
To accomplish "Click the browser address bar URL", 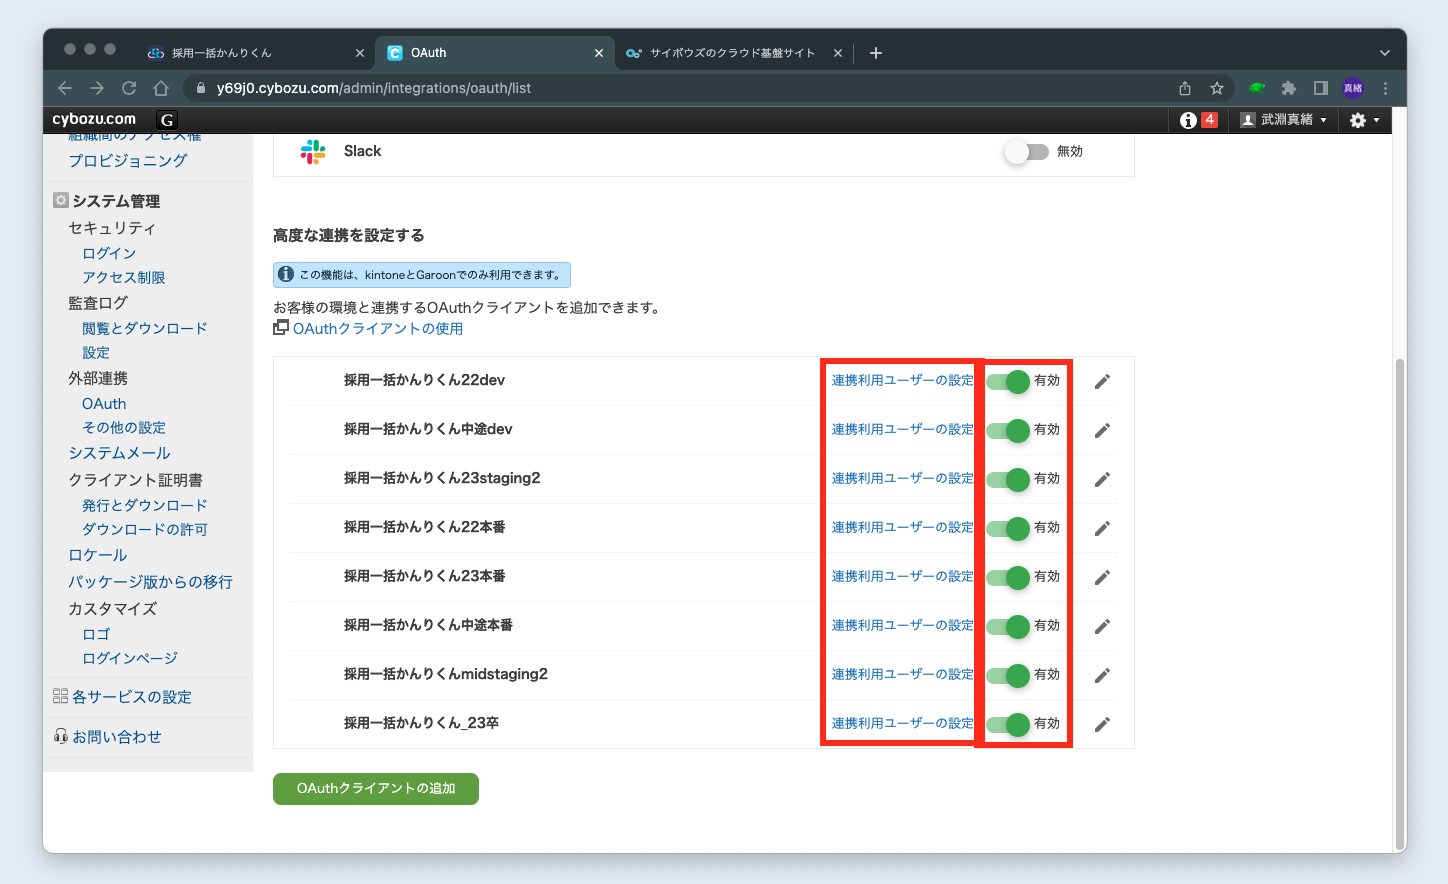I will point(374,88).
